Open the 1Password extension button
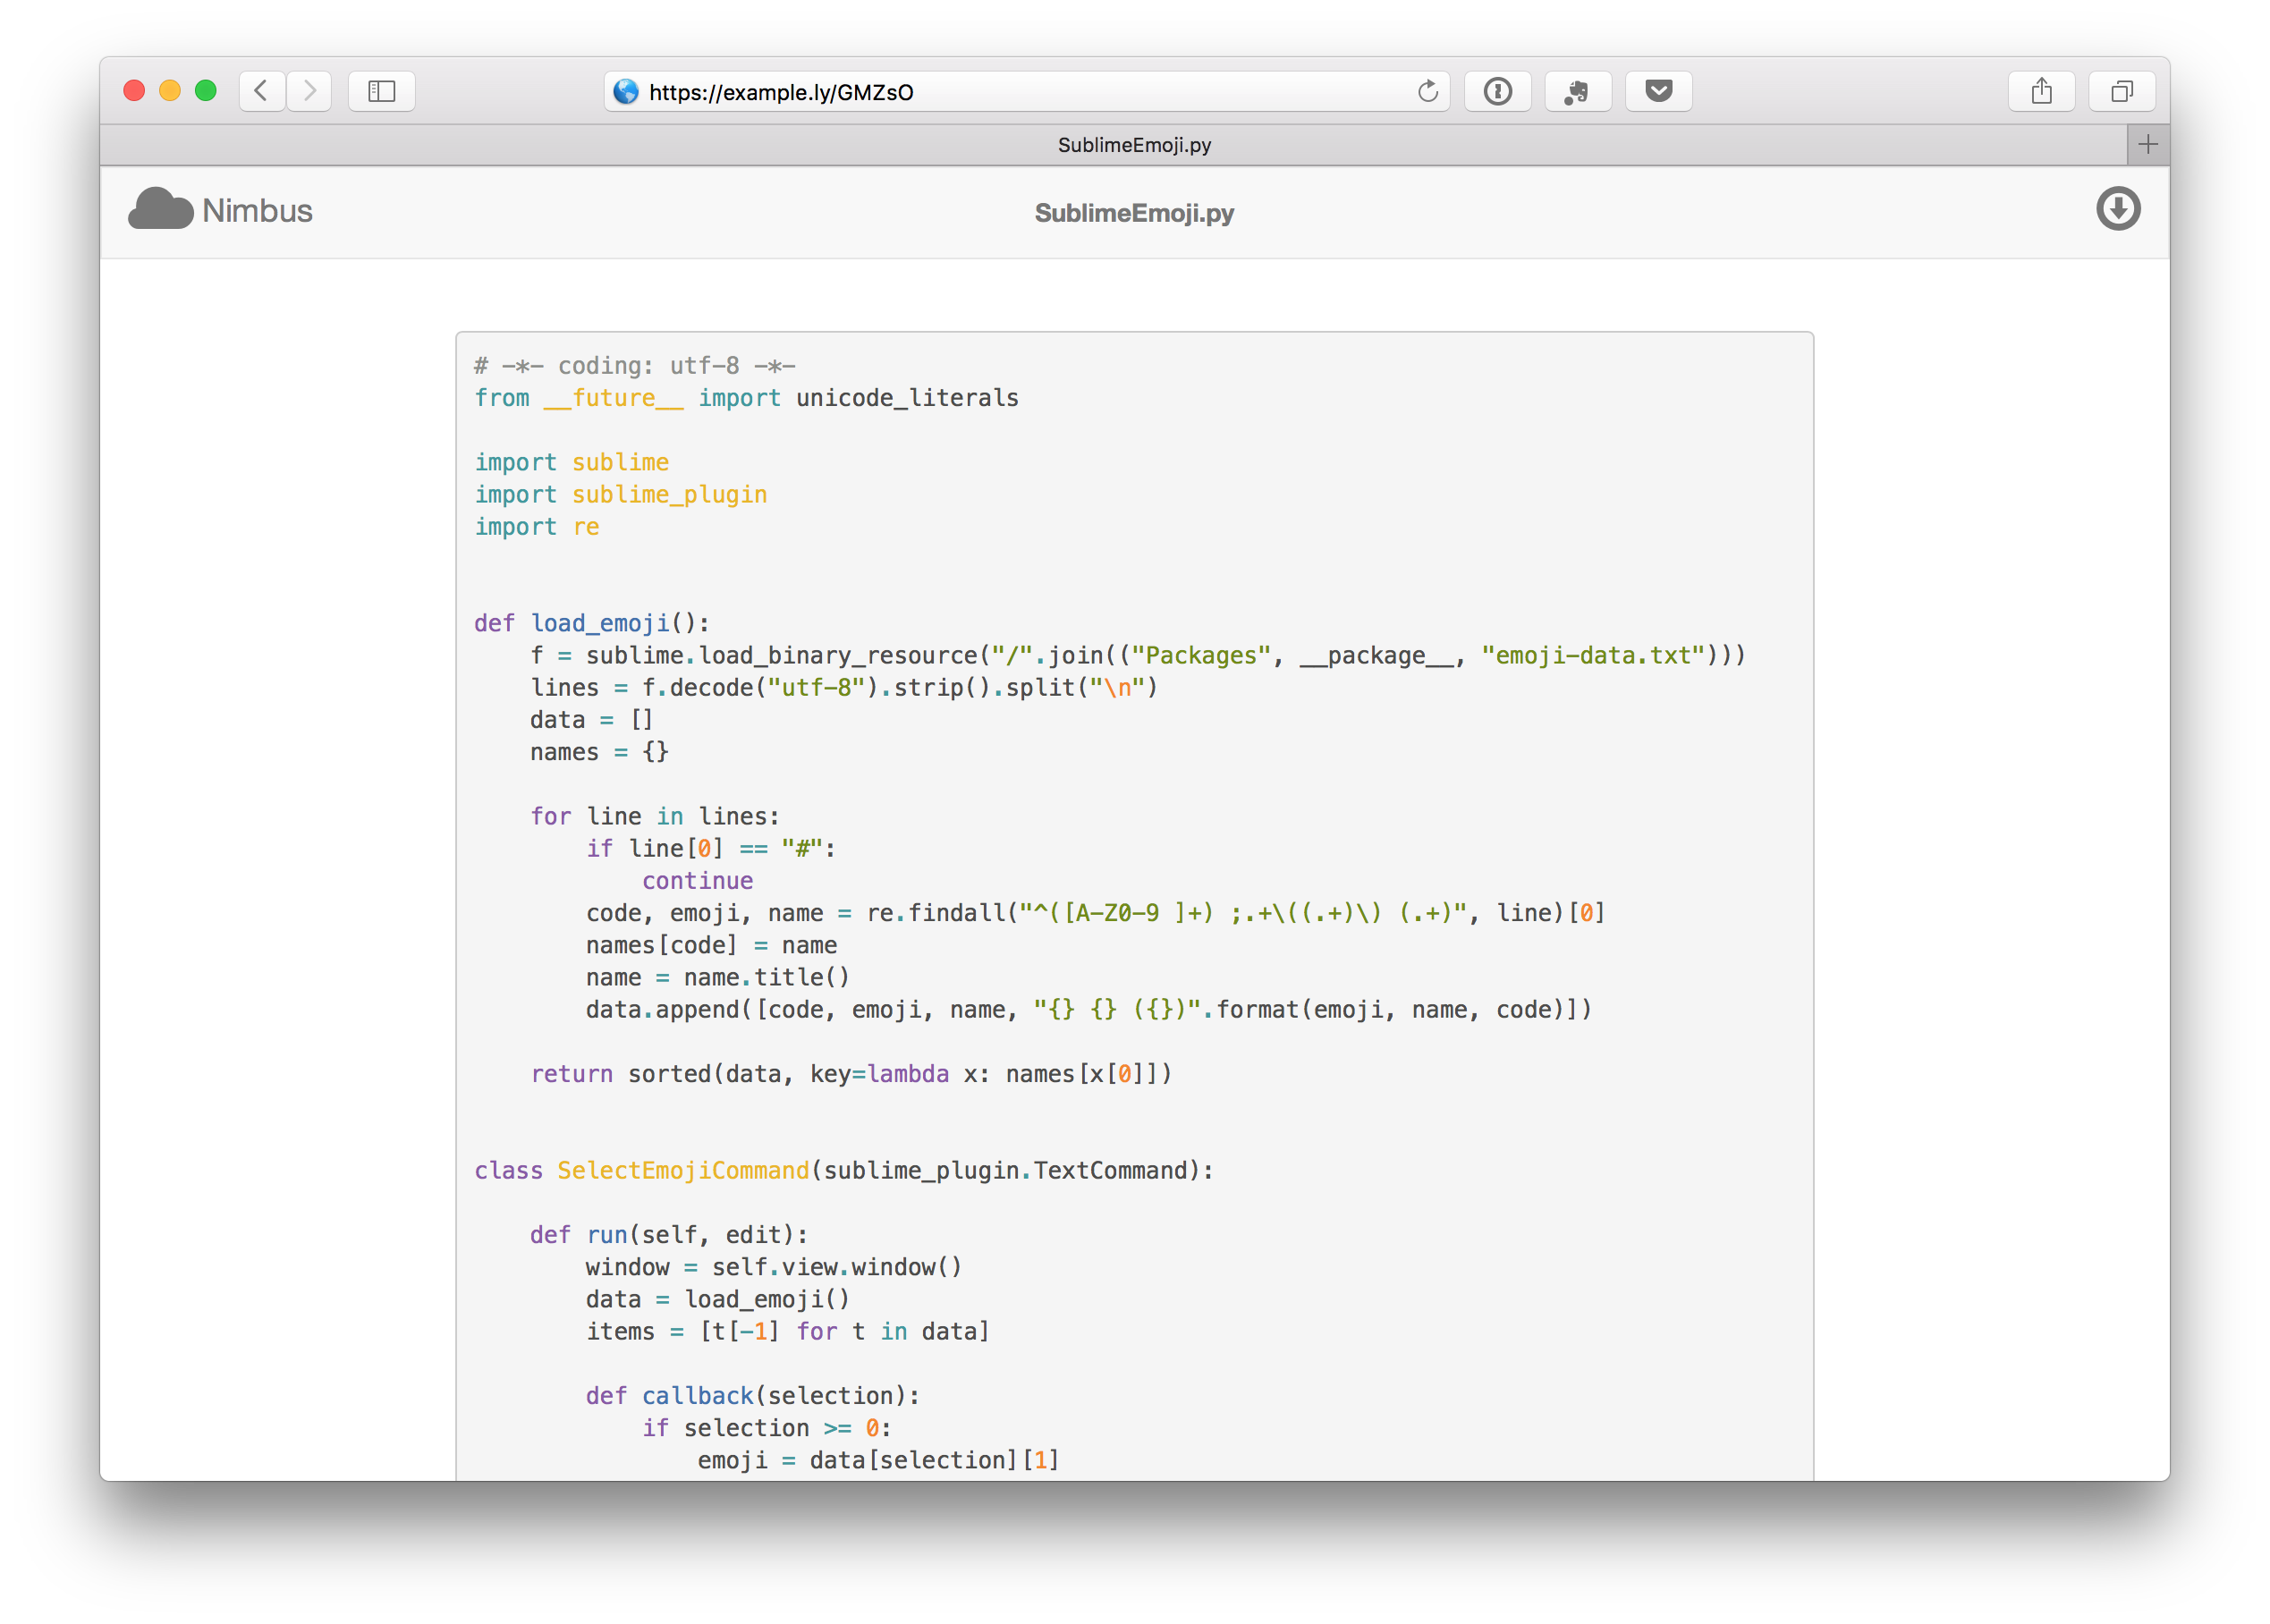Image resolution: width=2270 pixels, height=1624 pixels. (1497, 92)
